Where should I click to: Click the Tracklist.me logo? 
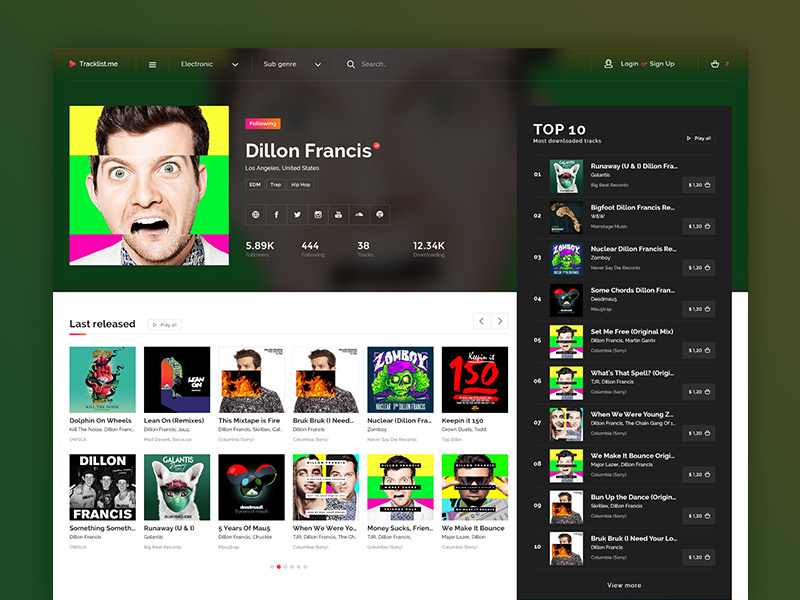[93, 64]
